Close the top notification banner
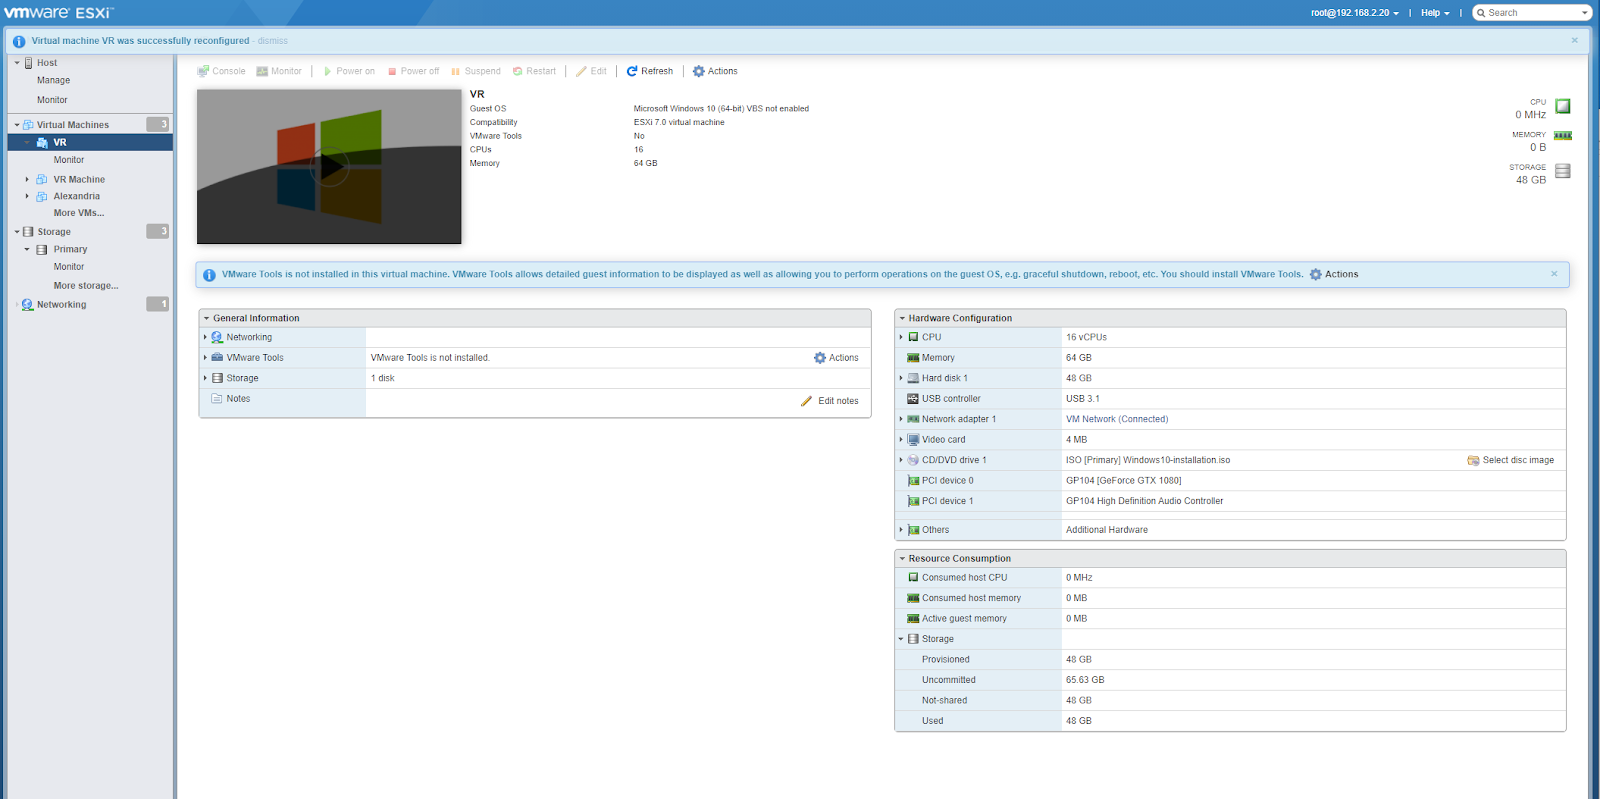The width and height of the screenshot is (1600, 799). point(1574,41)
